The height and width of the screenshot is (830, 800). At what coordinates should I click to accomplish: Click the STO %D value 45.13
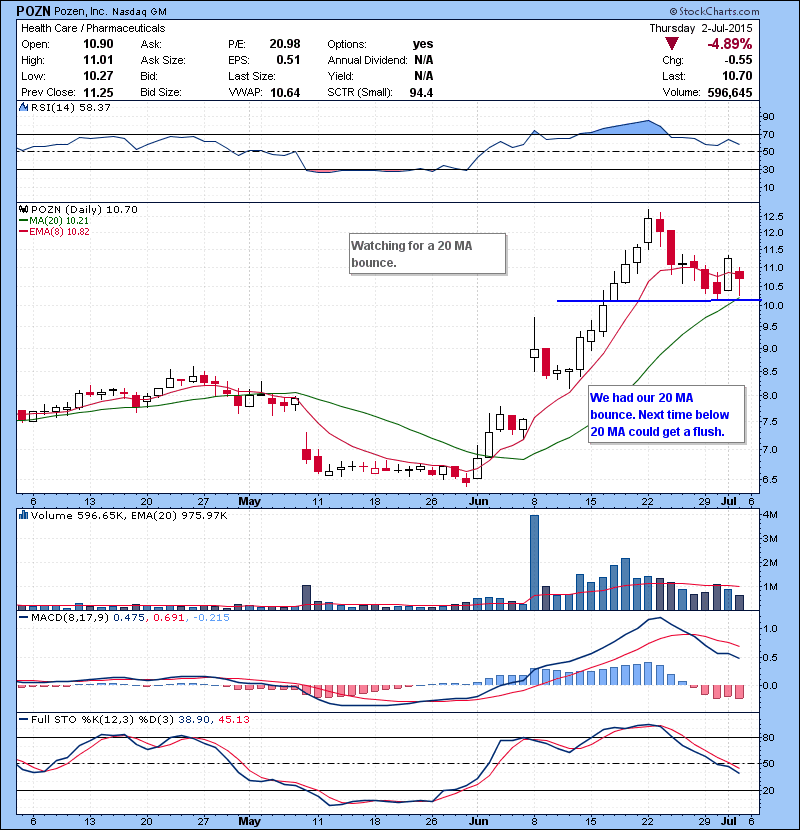coord(233,719)
